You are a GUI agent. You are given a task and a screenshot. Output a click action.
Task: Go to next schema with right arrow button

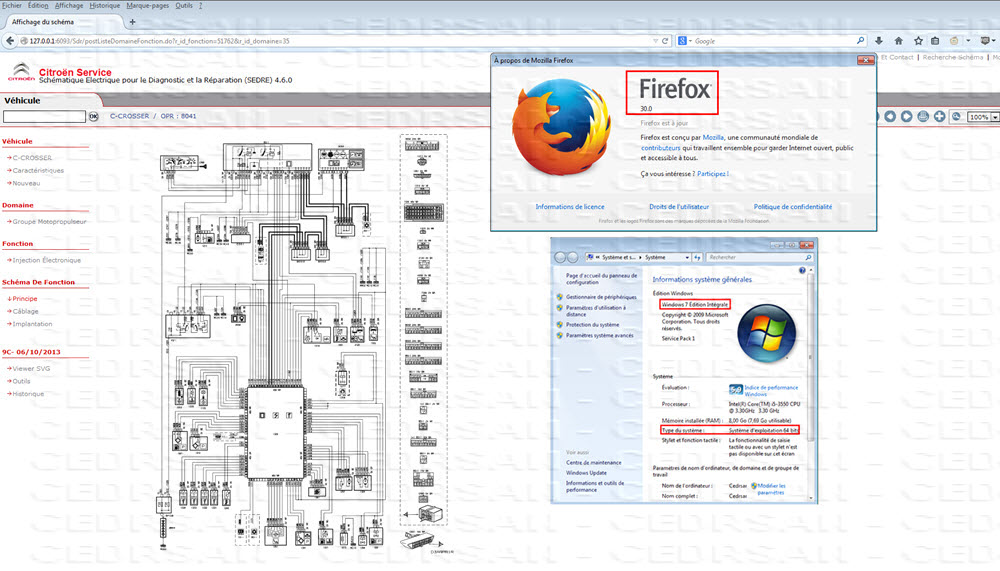[906, 117]
